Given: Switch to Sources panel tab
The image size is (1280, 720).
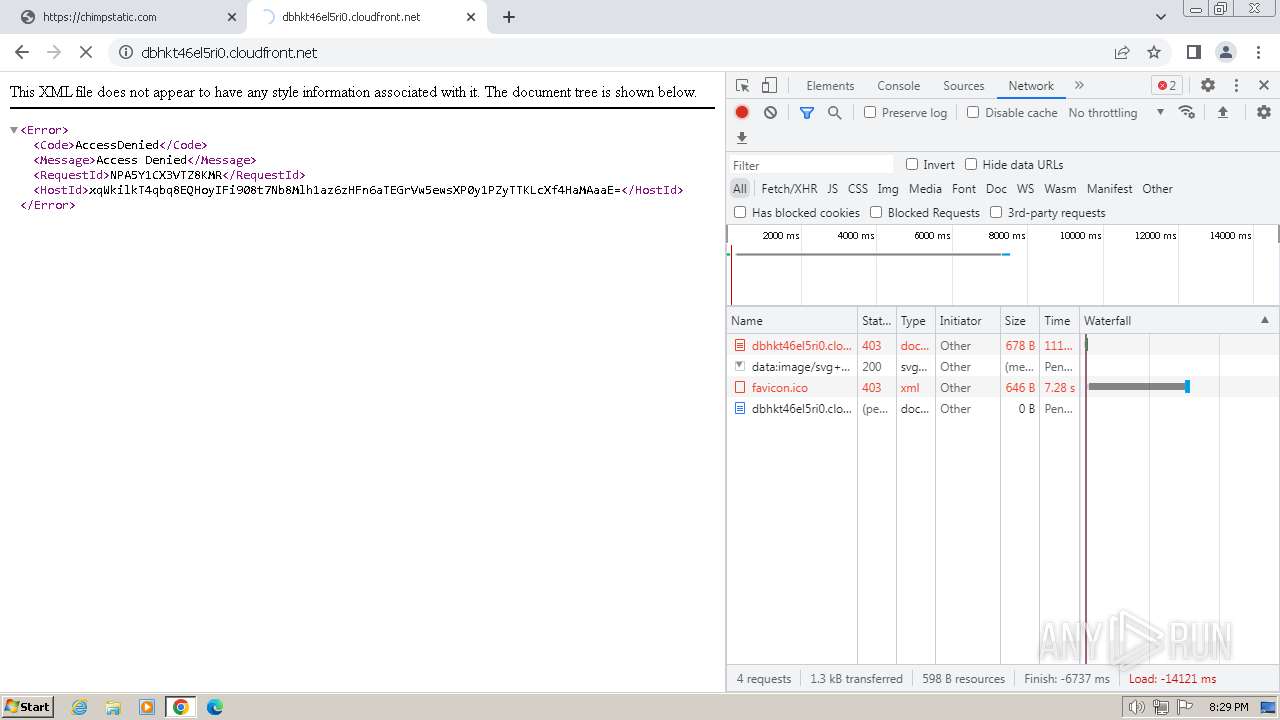Looking at the screenshot, I should click(x=964, y=85).
